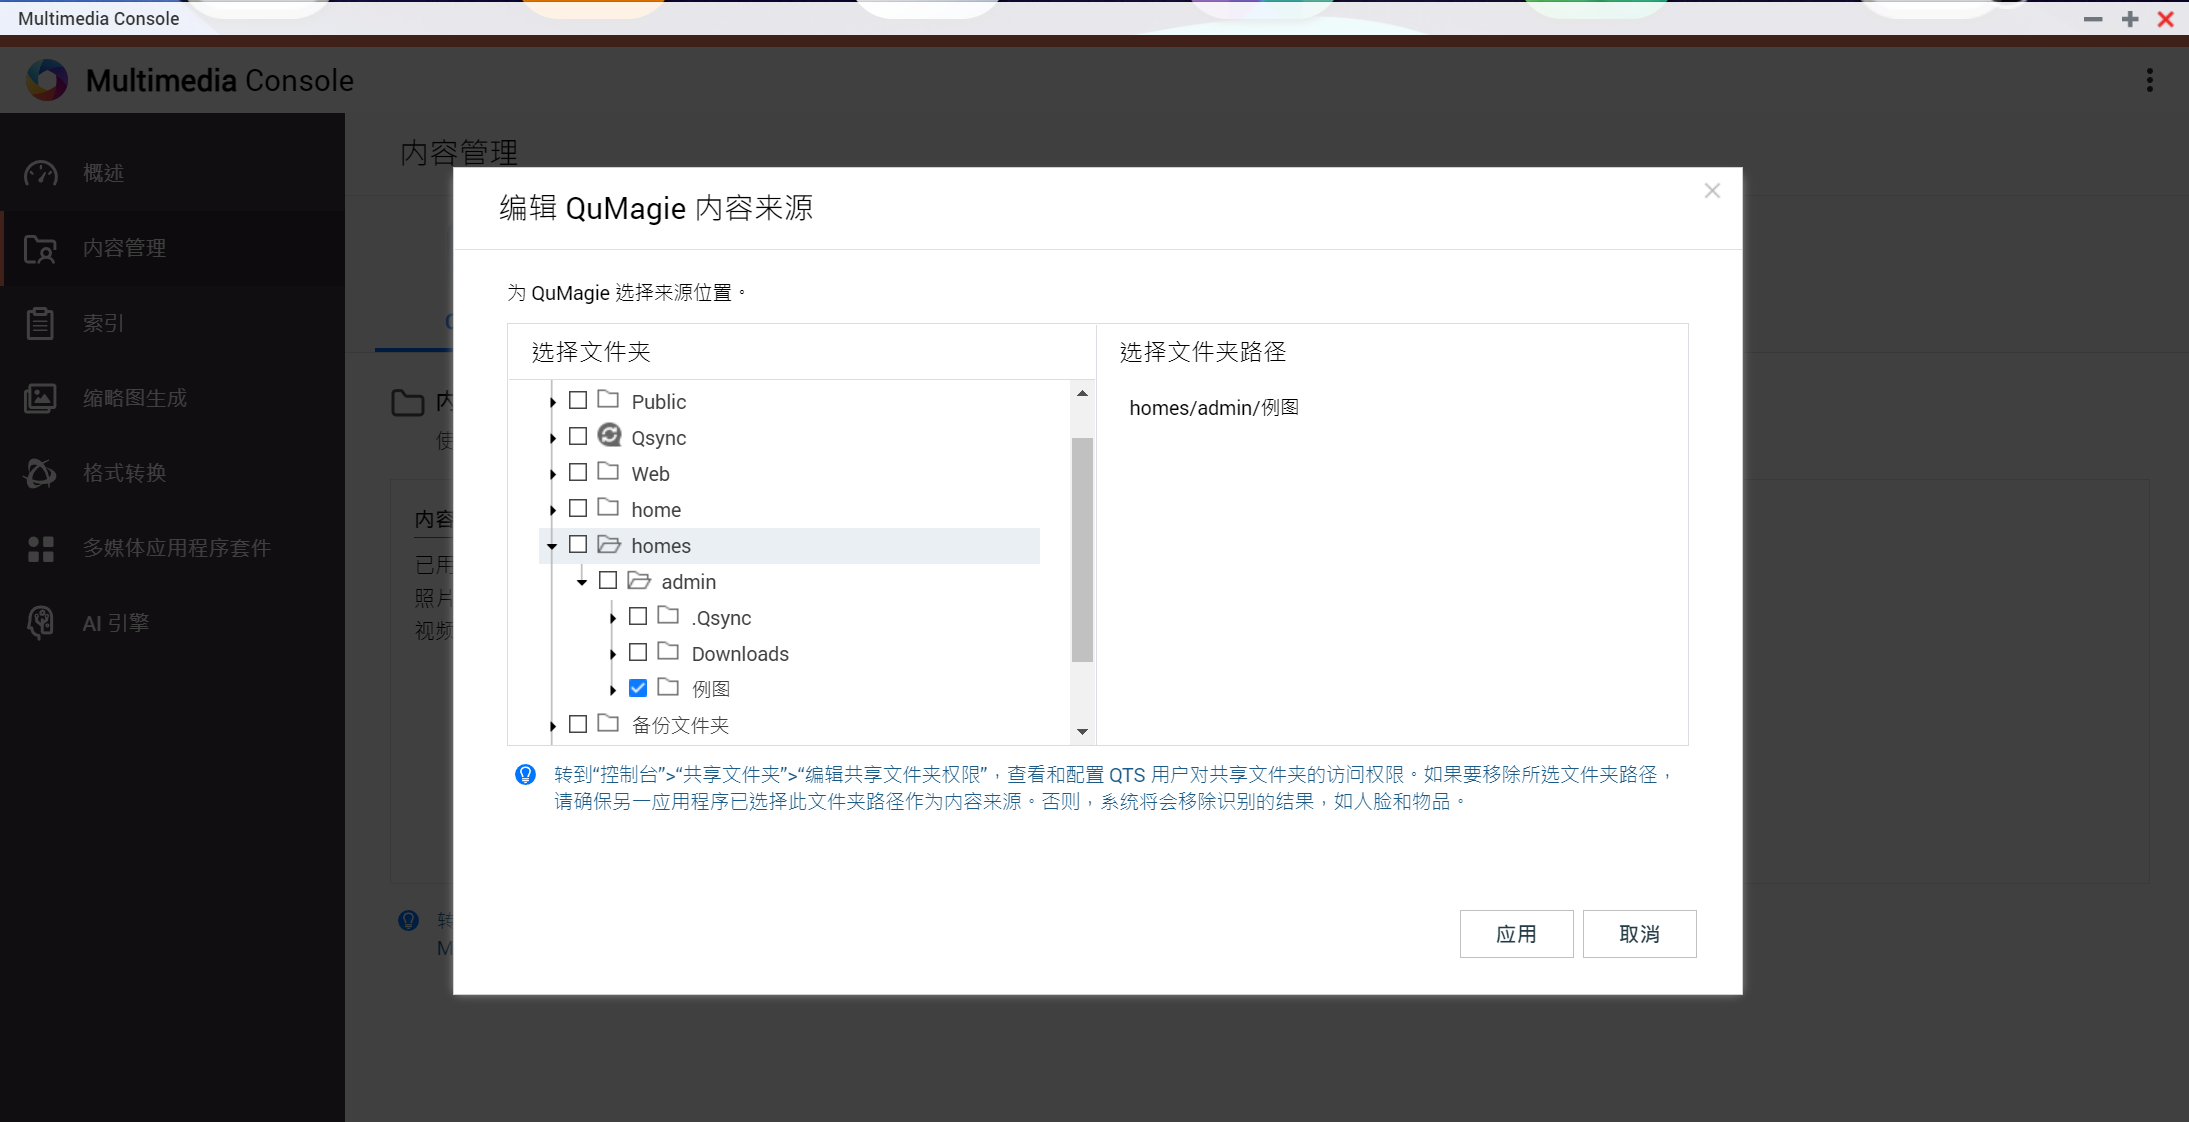
Task: Click the Downloads folder icon
Action: (x=668, y=652)
